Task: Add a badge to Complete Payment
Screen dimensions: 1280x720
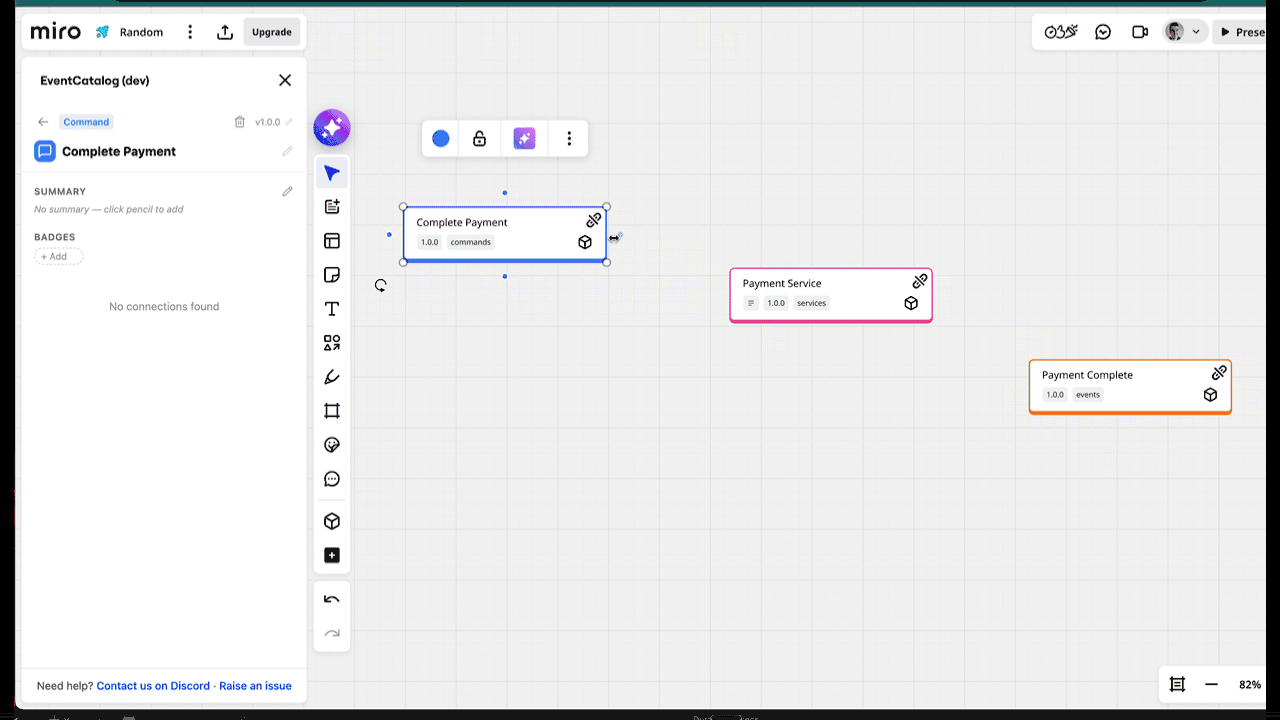Action: pos(58,256)
